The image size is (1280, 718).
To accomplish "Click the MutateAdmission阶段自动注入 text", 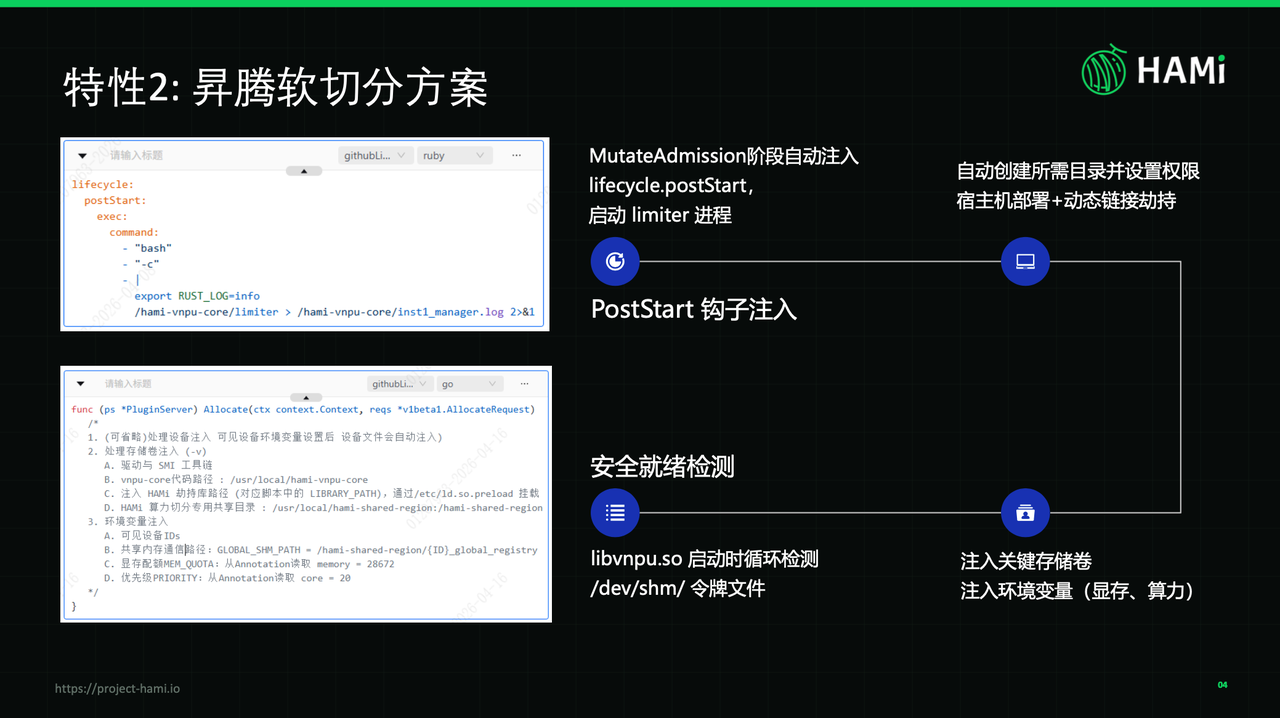I will (724, 156).
